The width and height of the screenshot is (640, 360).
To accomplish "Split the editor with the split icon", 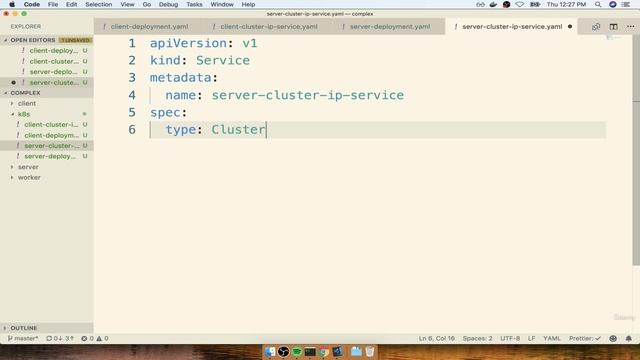I will click(613, 27).
